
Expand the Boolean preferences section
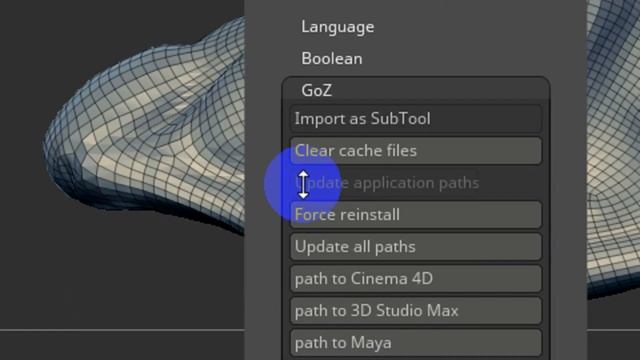click(331, 59)
